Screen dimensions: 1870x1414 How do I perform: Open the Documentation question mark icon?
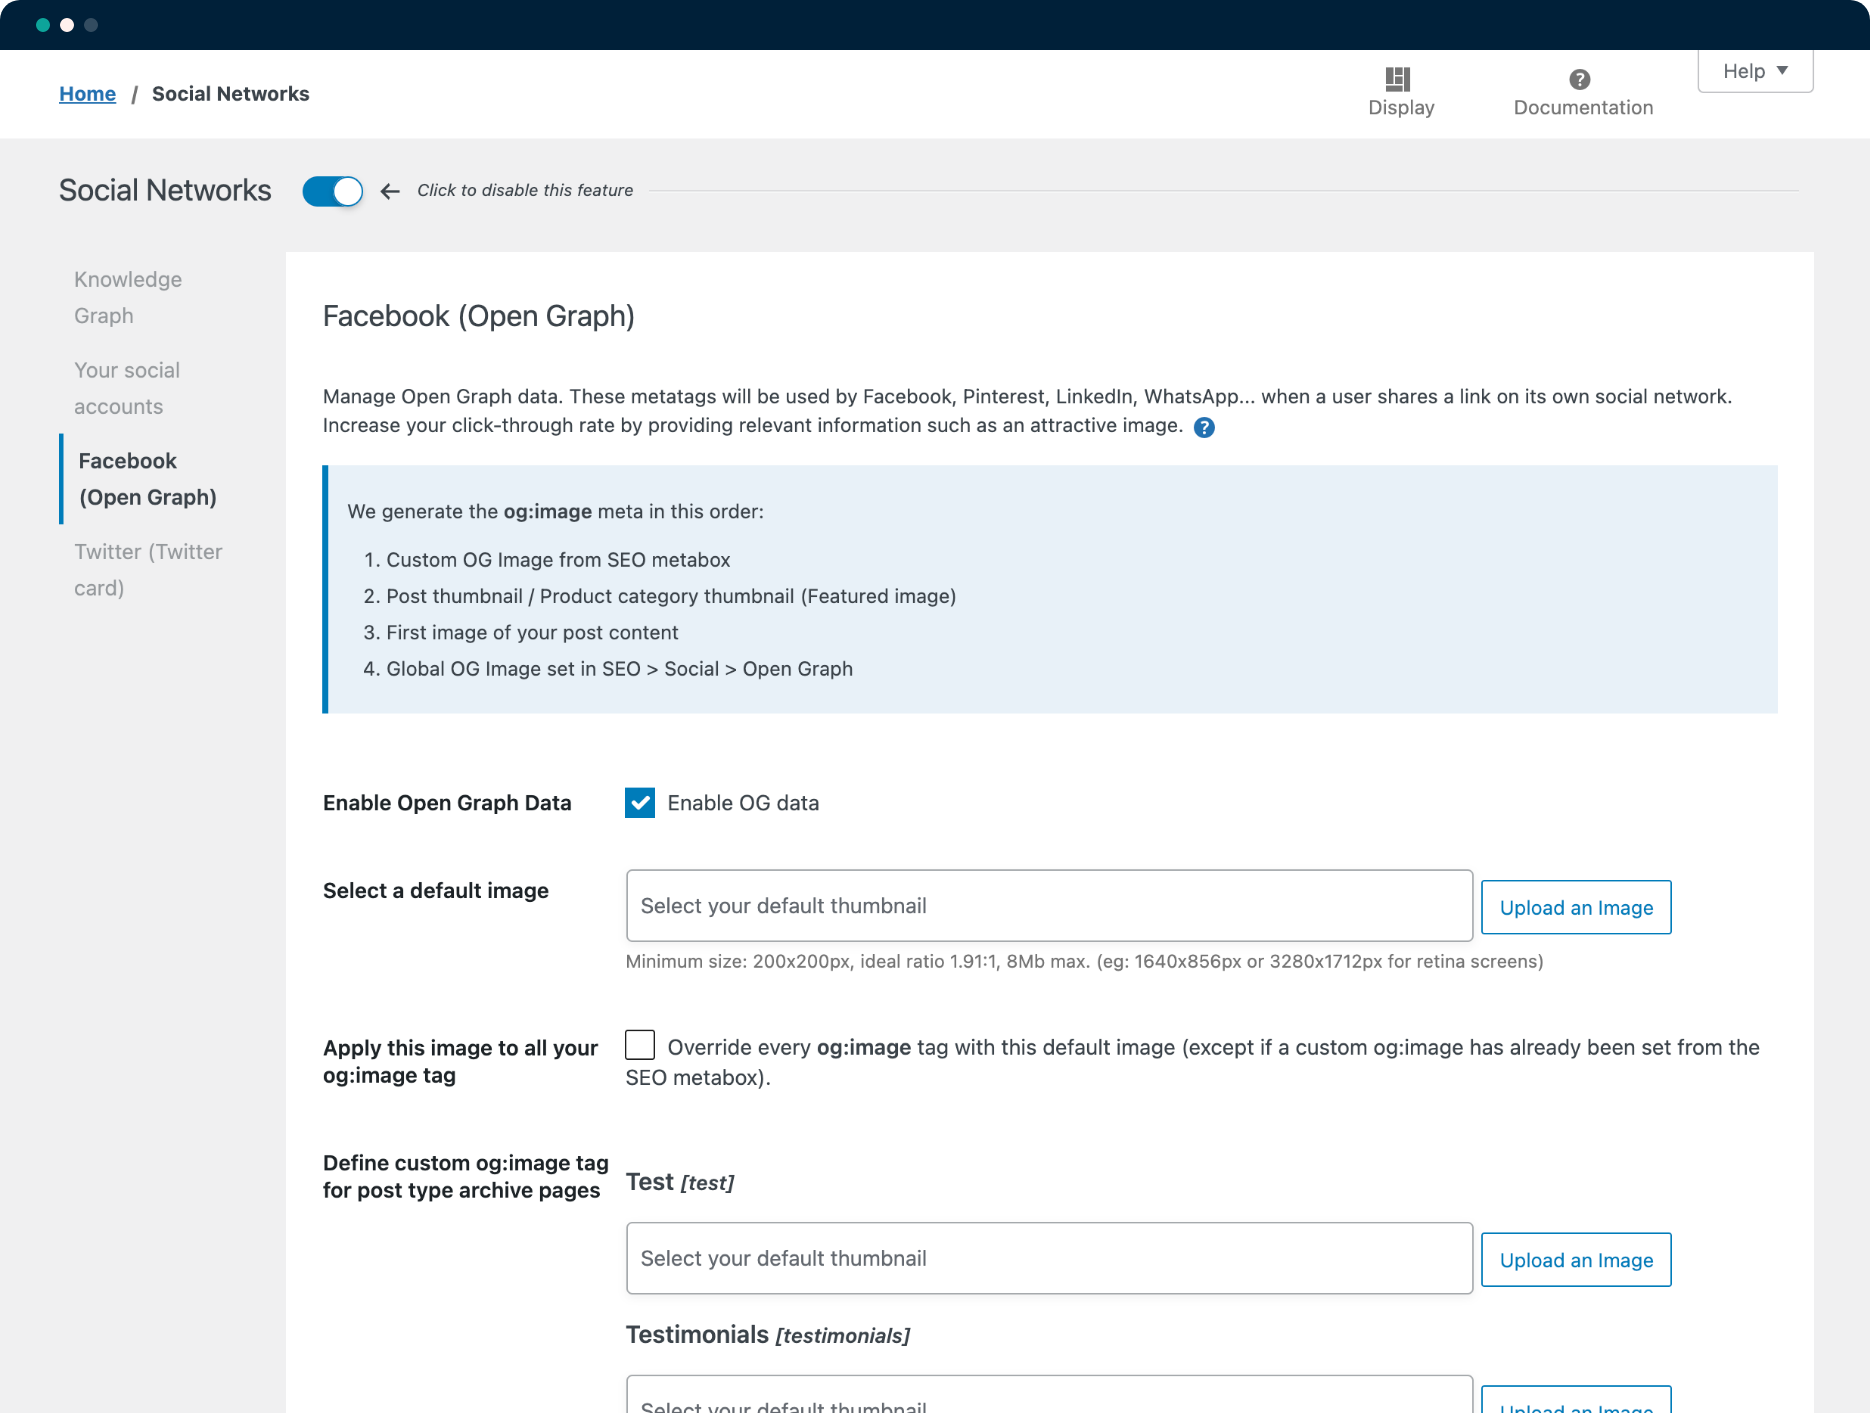(1580, 79)
